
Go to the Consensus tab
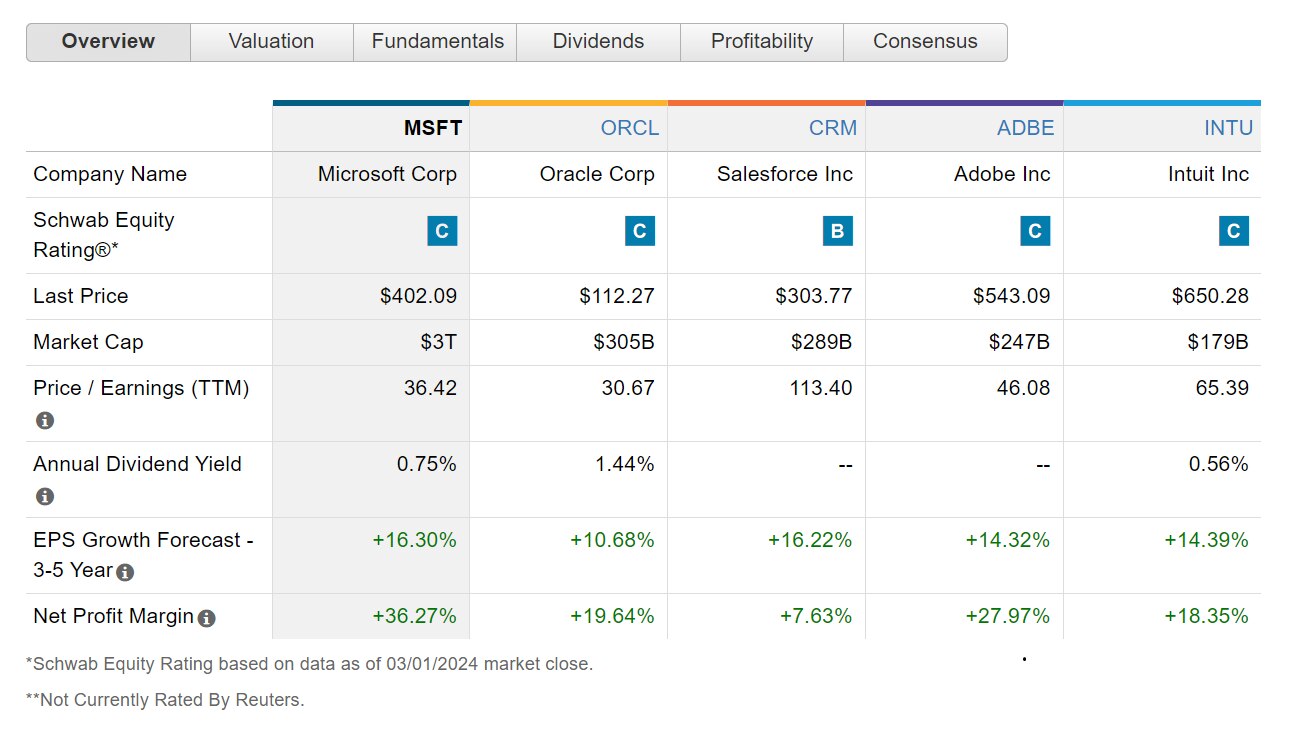pos(925,42)
